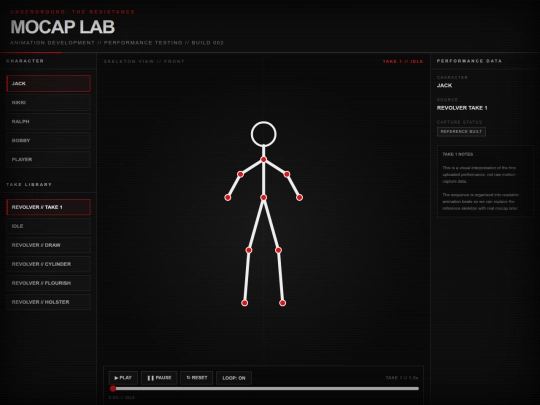
Task: Choose the REVOLVER // FLOURISH take
Action: point(49,283)
